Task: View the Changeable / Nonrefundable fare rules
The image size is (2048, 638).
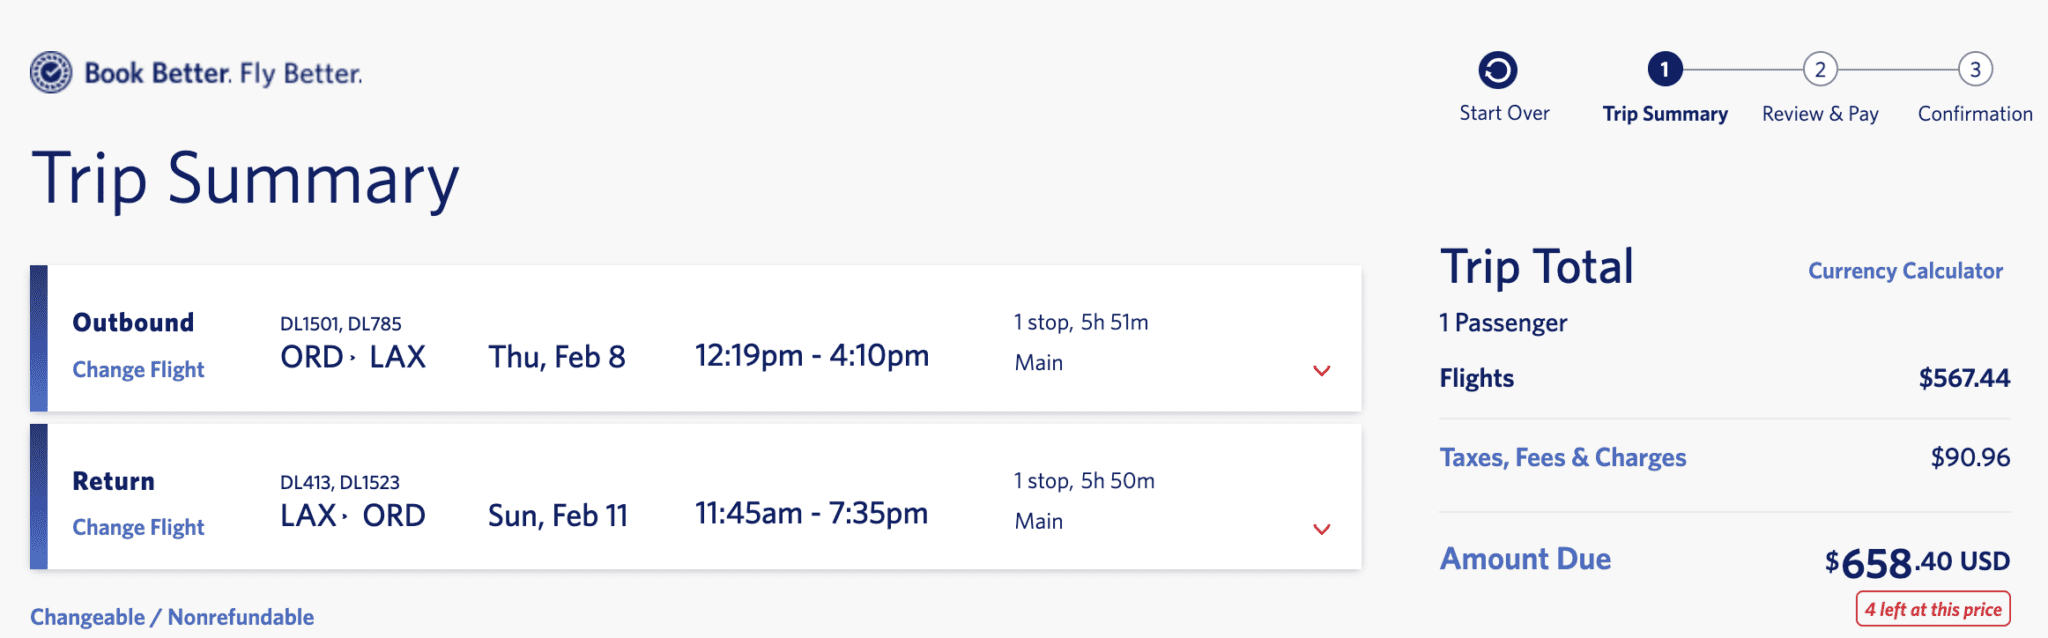Action: [x=171, y=616]
